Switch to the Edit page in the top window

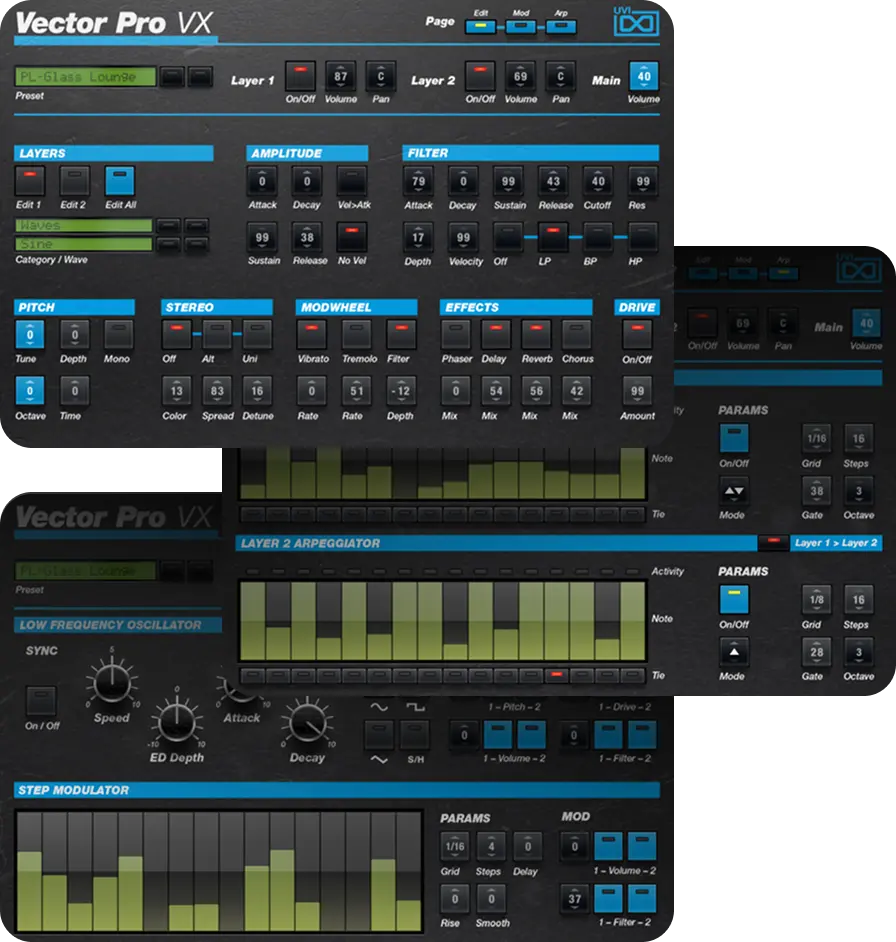[x=480, y=26]
